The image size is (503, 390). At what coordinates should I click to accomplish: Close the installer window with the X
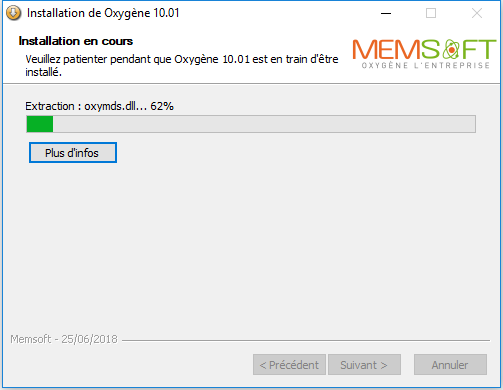(477, 13)
